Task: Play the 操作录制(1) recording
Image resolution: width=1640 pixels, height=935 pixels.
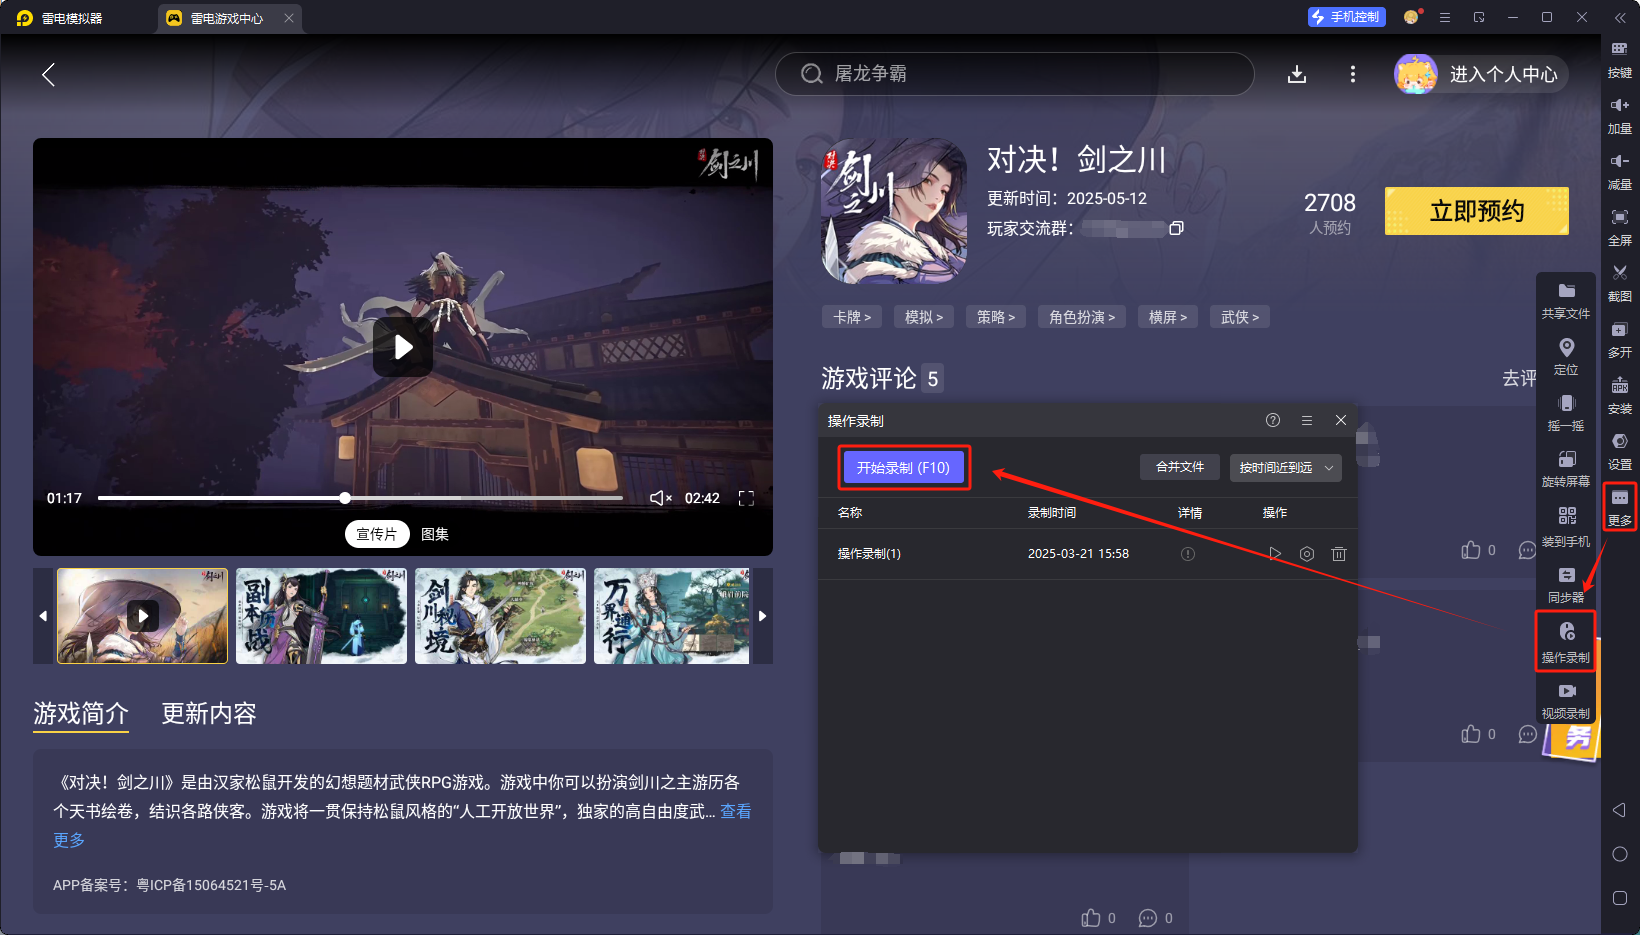Action: point(1274,554)
